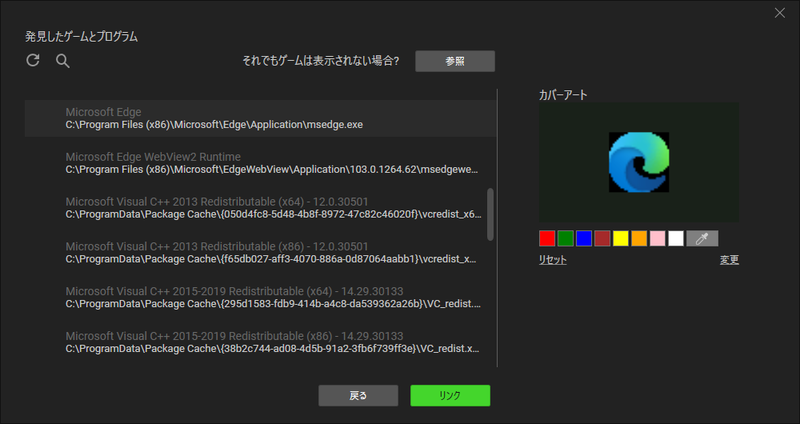
Task: Click the Edge cover art thumbnail
Action: click(x=639, y=162)
